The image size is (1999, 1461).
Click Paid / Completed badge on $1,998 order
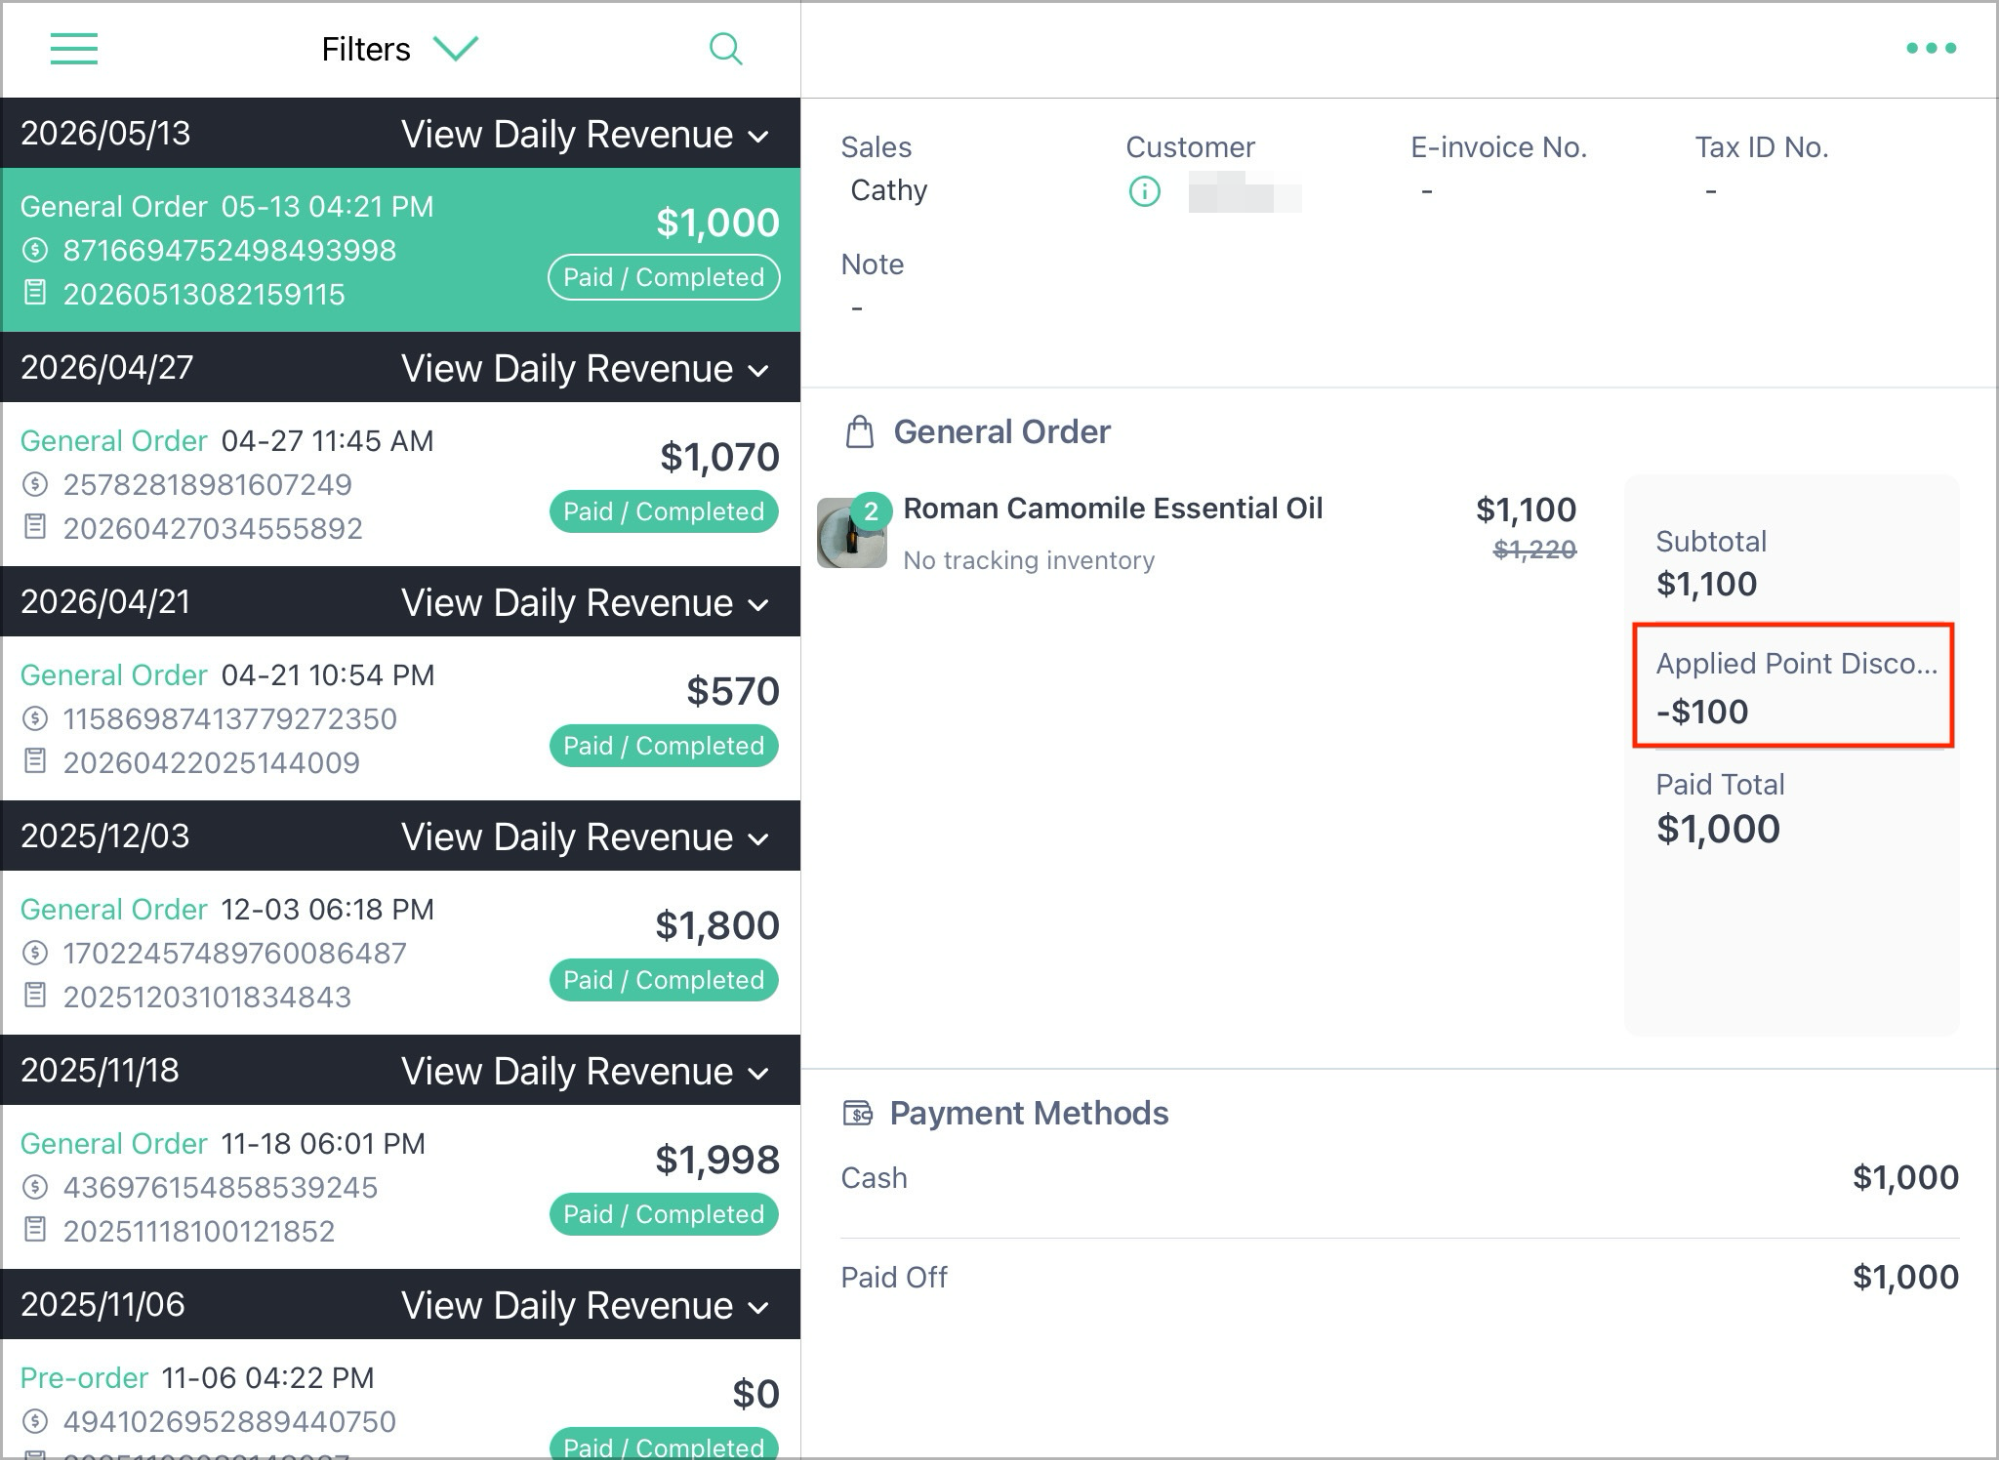point(664,1214)
